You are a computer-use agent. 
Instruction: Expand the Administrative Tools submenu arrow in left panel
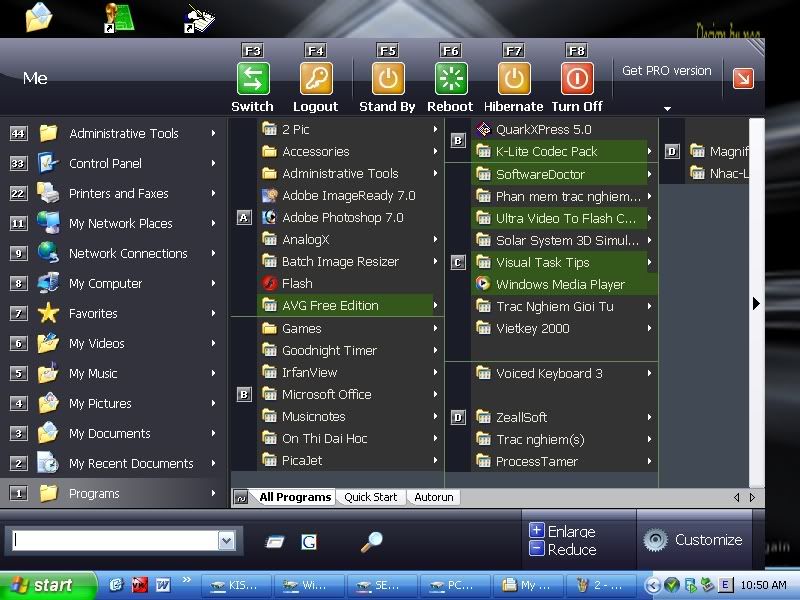coord(213,133)
